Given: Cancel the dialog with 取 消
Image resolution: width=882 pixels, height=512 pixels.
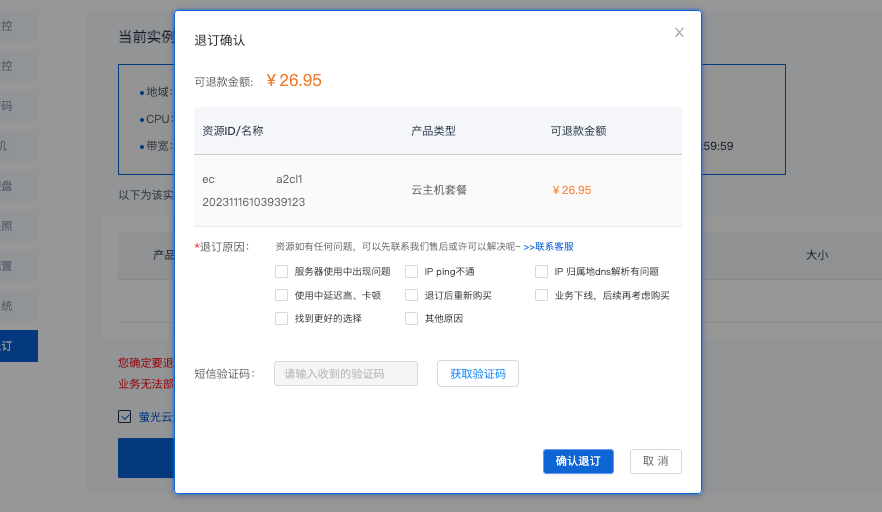Looking at the screenshot, I should tap(656, 461).
